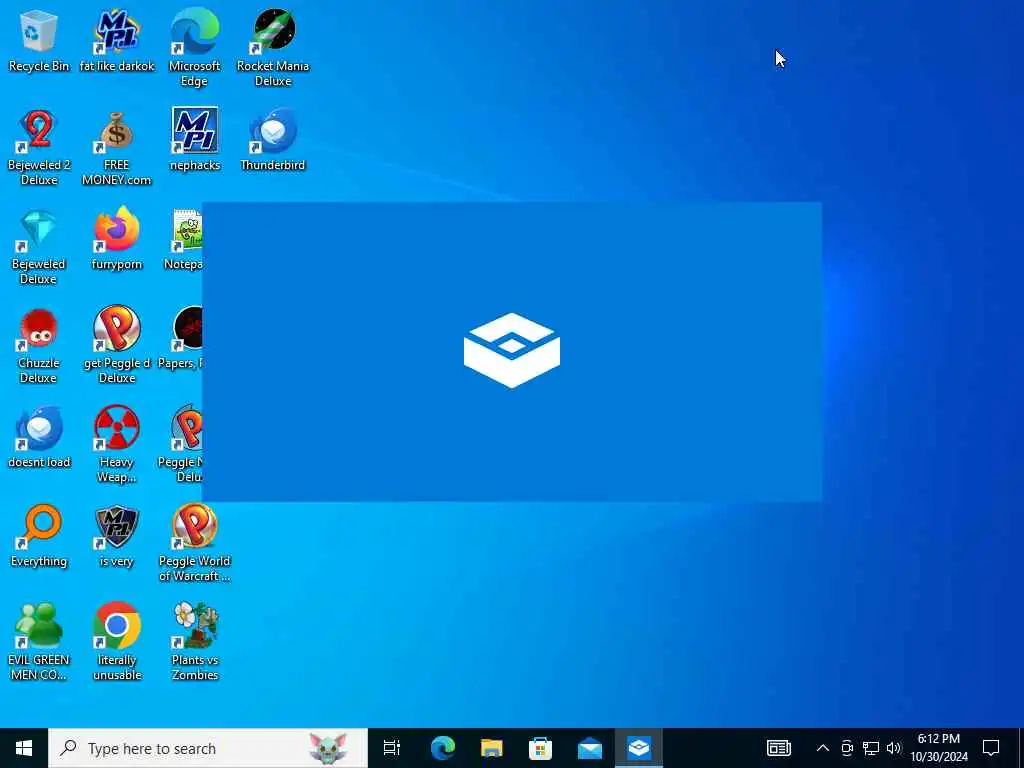This screenshot has width=1024, height=768.
Task: Open the Windows Start menu
Action: click(x=24, y=748)
